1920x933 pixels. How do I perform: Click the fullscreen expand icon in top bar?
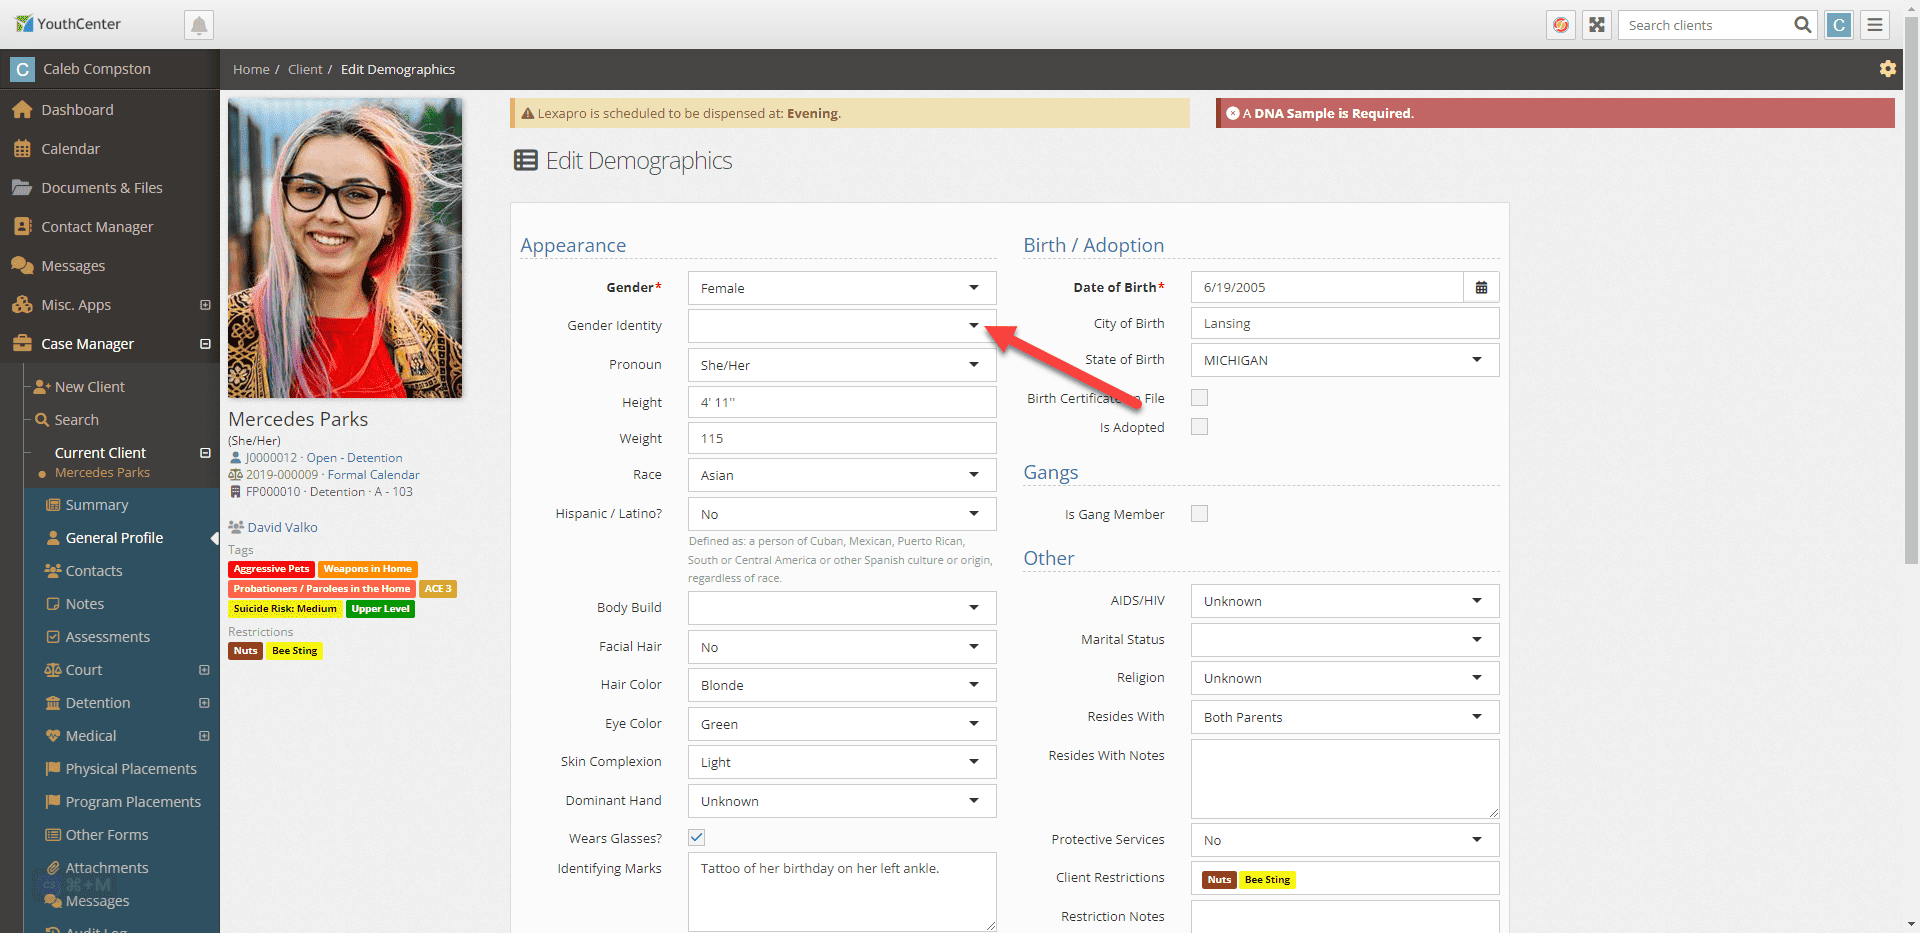point(1597,25)
